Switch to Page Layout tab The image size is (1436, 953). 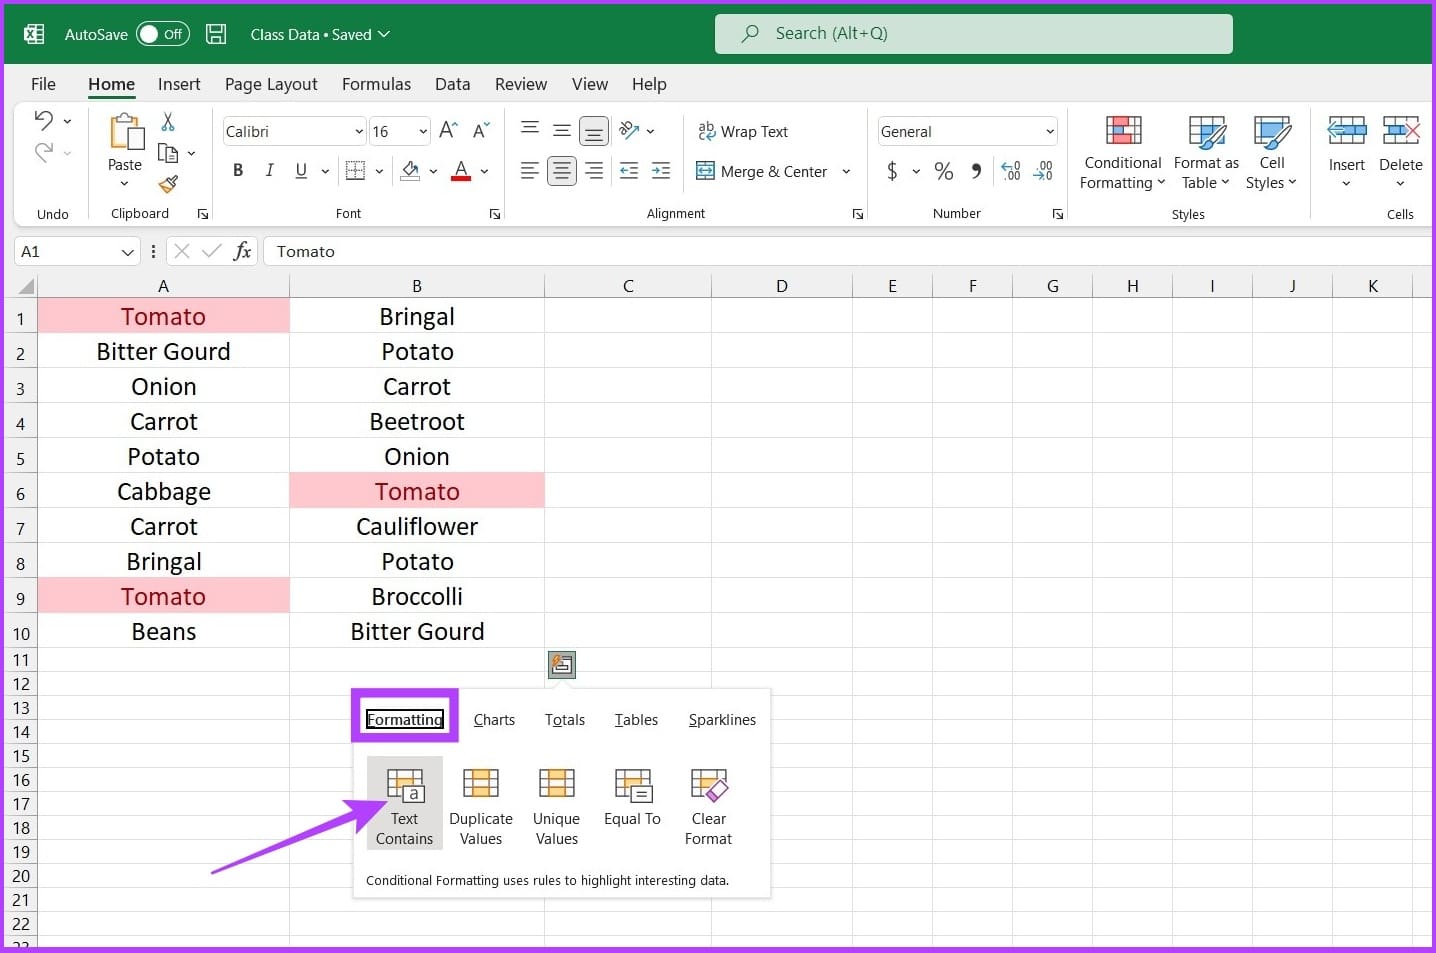tap(271, 84)
